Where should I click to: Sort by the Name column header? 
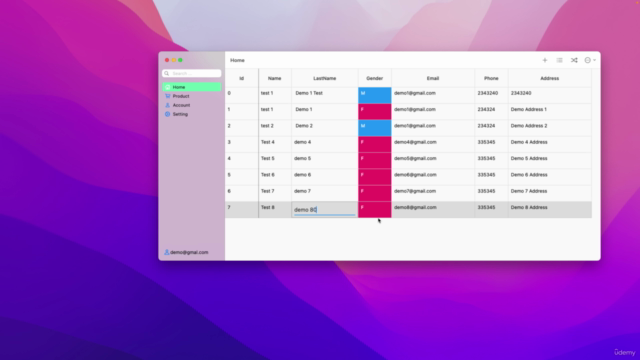point(275,78)
